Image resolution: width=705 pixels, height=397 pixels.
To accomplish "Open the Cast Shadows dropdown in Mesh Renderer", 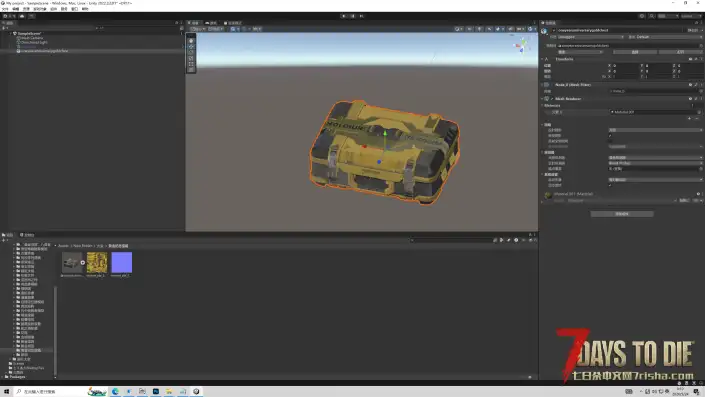I will pos(655,130).
